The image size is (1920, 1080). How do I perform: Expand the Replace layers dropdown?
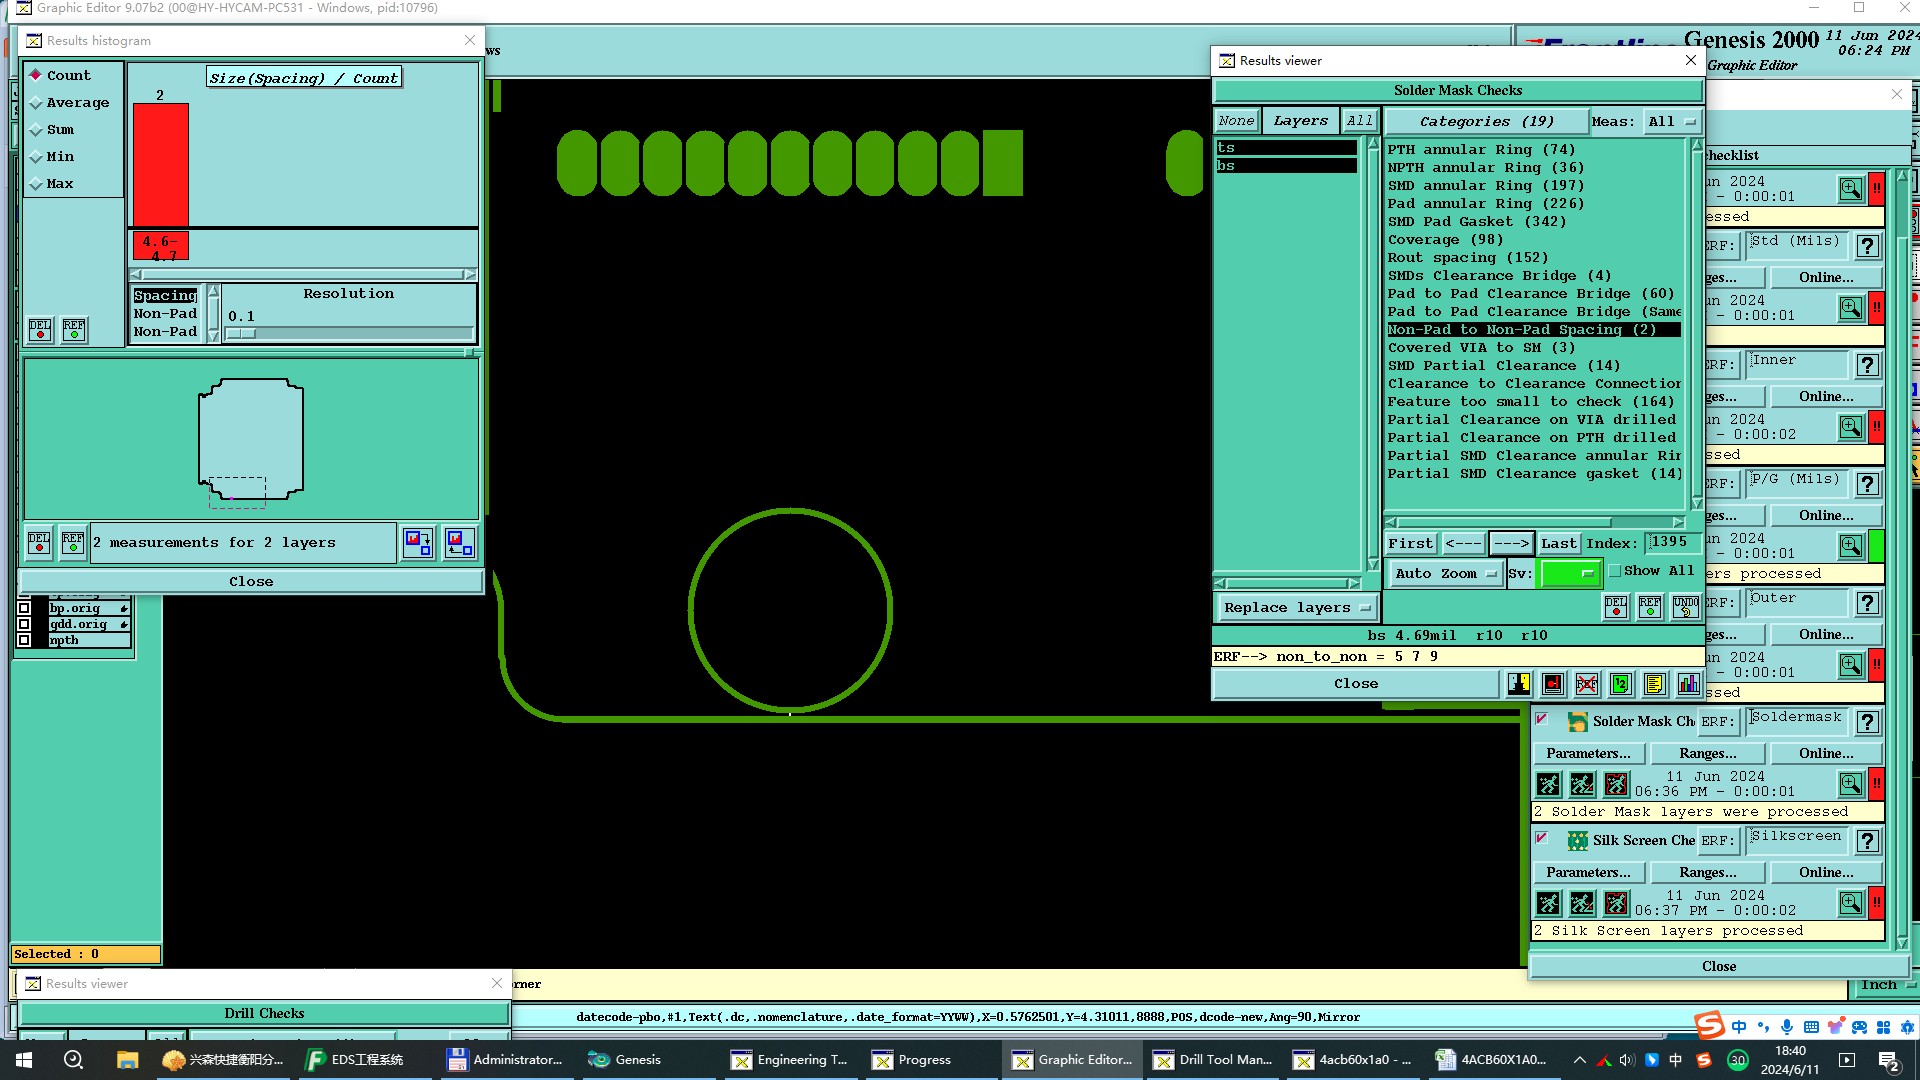1296,608
